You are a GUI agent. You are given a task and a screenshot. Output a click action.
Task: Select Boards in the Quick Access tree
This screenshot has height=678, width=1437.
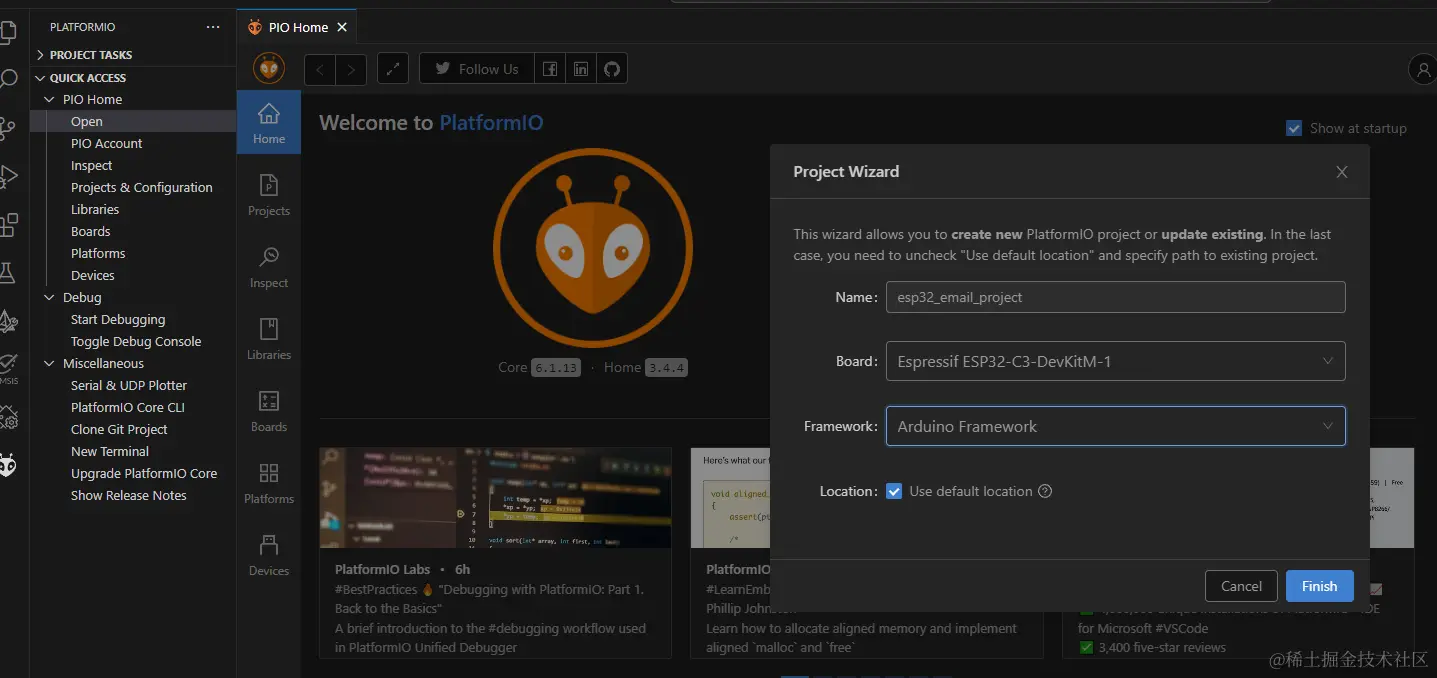click(x=133, y=231)
